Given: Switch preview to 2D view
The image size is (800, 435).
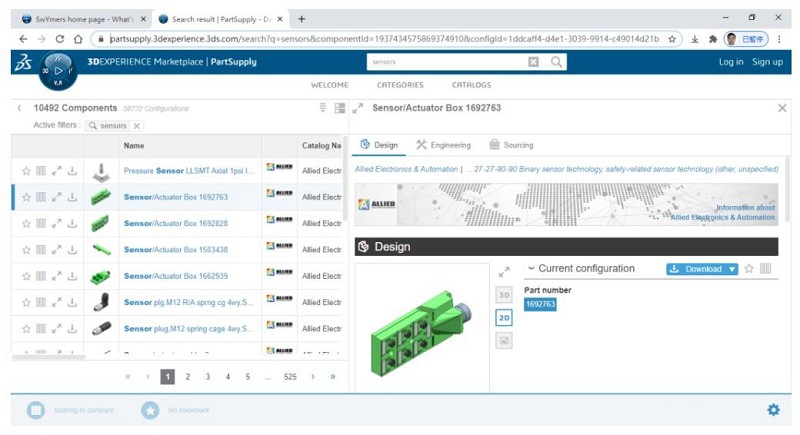Looking at the screenshot, I should 504,317.
